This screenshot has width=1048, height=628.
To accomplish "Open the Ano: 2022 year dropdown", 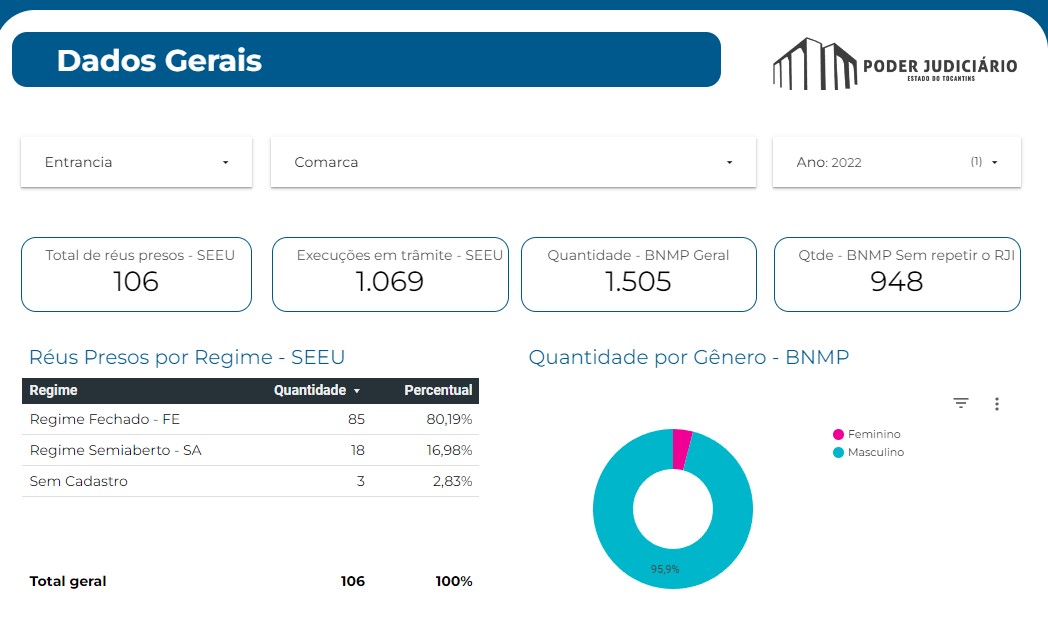I will point(896,162).
